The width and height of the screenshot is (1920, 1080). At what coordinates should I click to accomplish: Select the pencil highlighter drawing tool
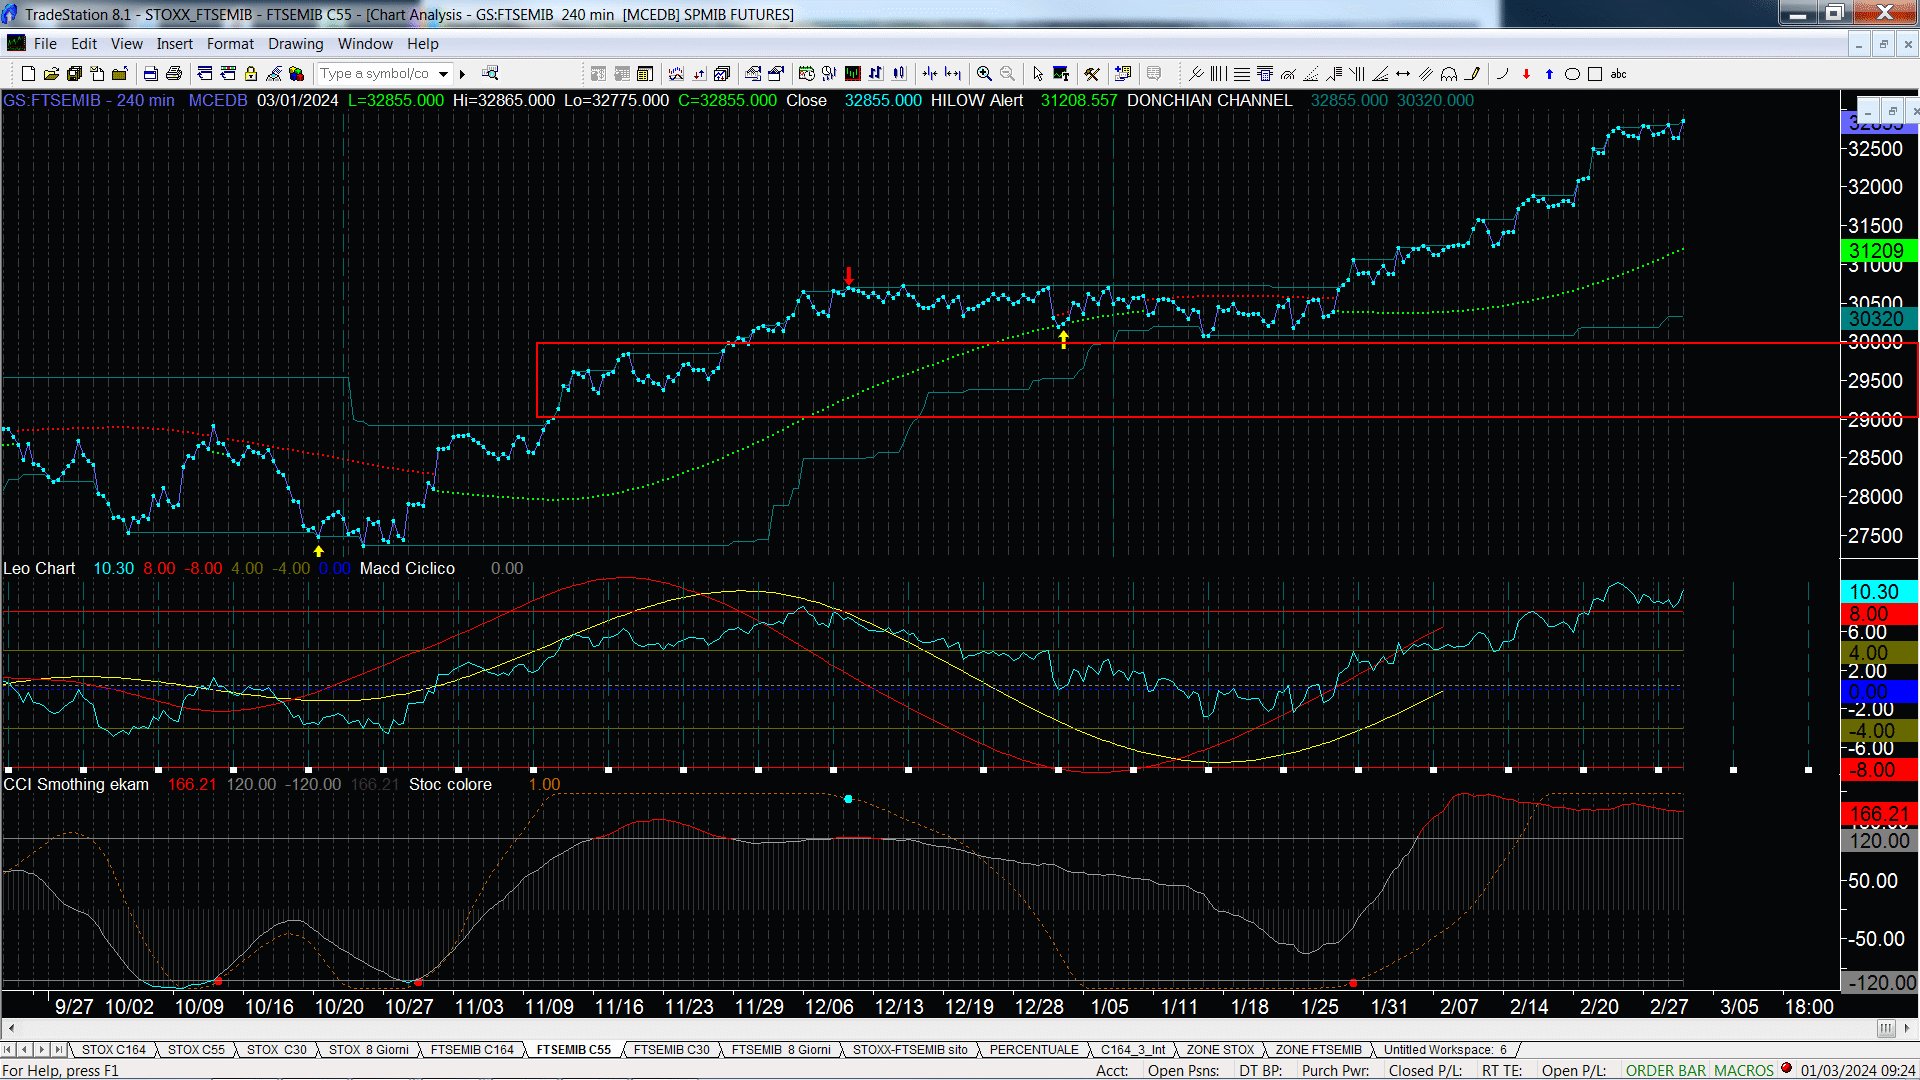pos(1472,73)
